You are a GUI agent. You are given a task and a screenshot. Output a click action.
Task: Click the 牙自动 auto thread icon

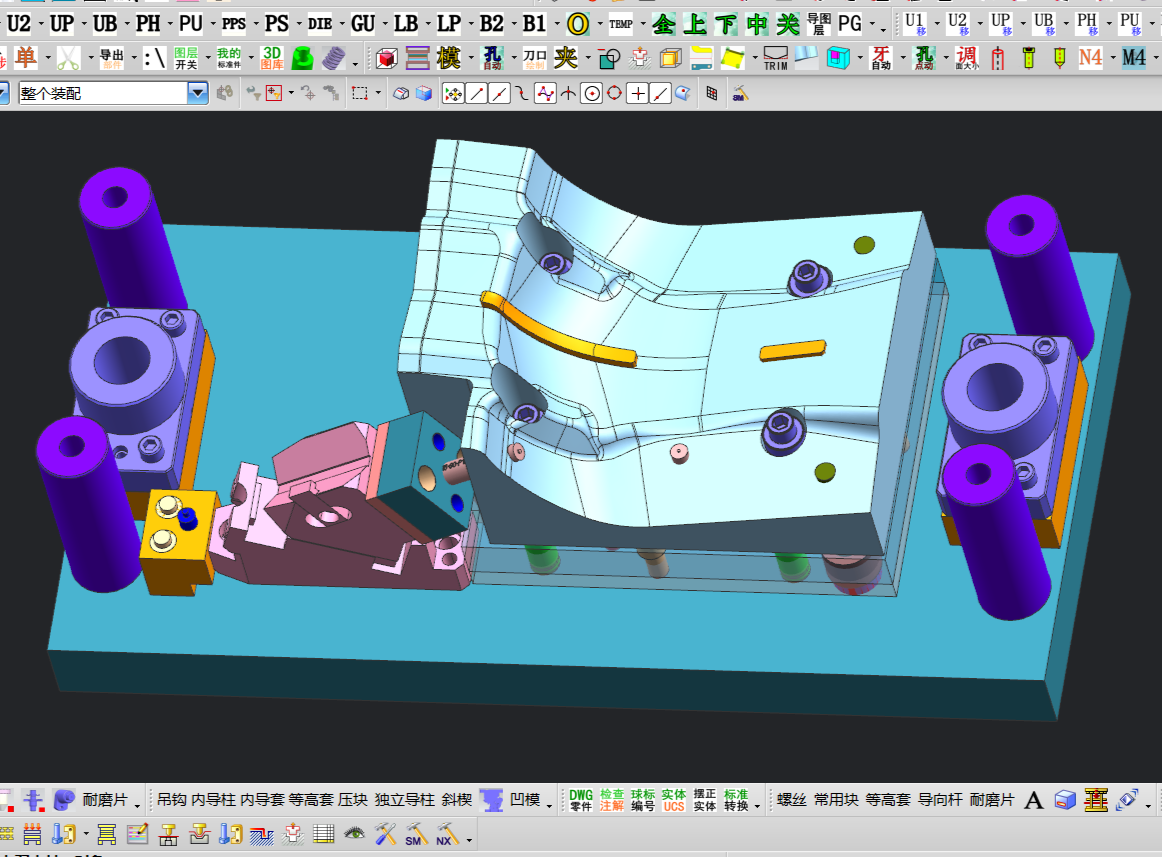tap(881, 57)
